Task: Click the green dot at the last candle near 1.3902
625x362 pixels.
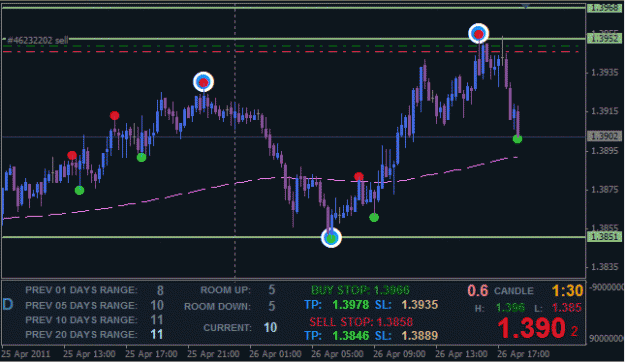Action: pyautogui.click(x=517, y=139)
